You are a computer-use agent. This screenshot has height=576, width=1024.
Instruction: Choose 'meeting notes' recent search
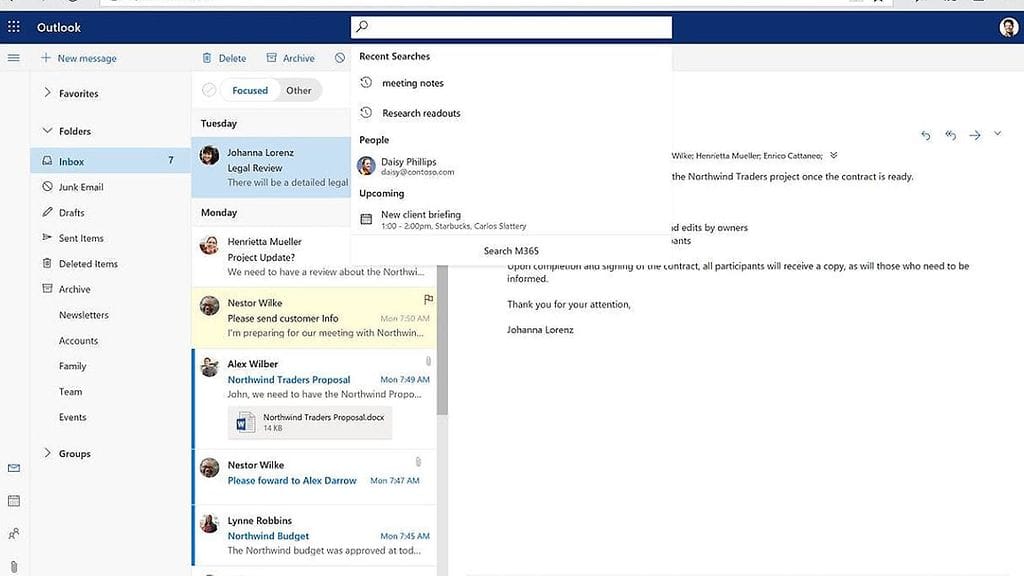click(412, 83)
